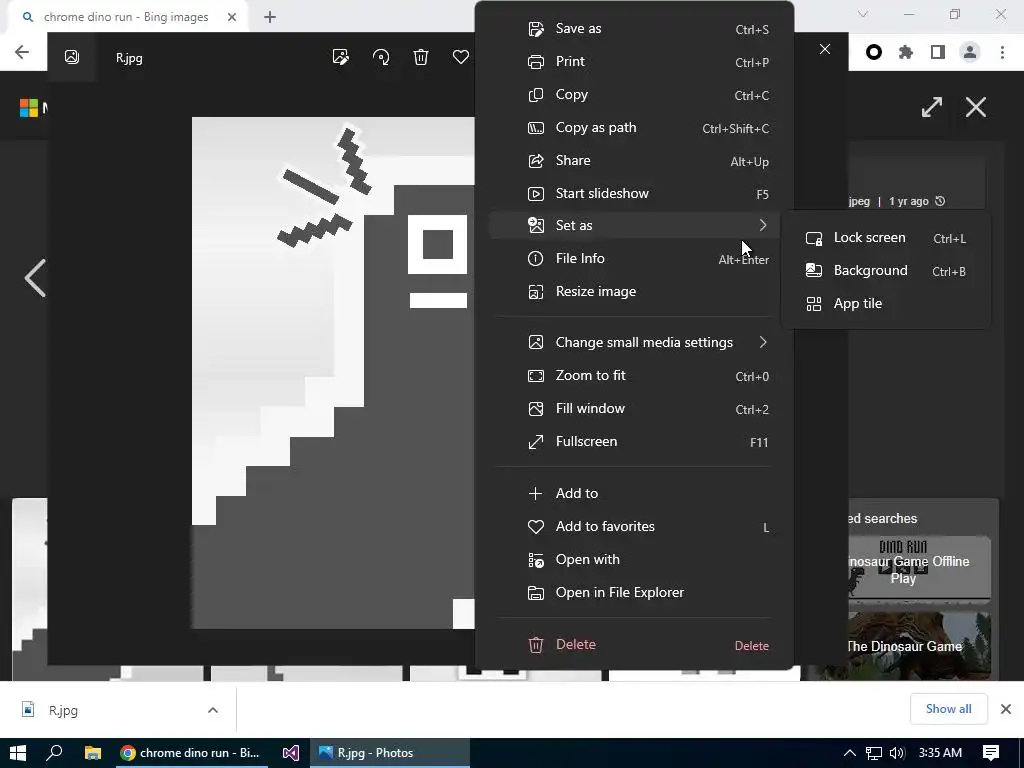
Task: Expand Bing image viewer with diagonal arrows icon
Action: coord(932,107)
